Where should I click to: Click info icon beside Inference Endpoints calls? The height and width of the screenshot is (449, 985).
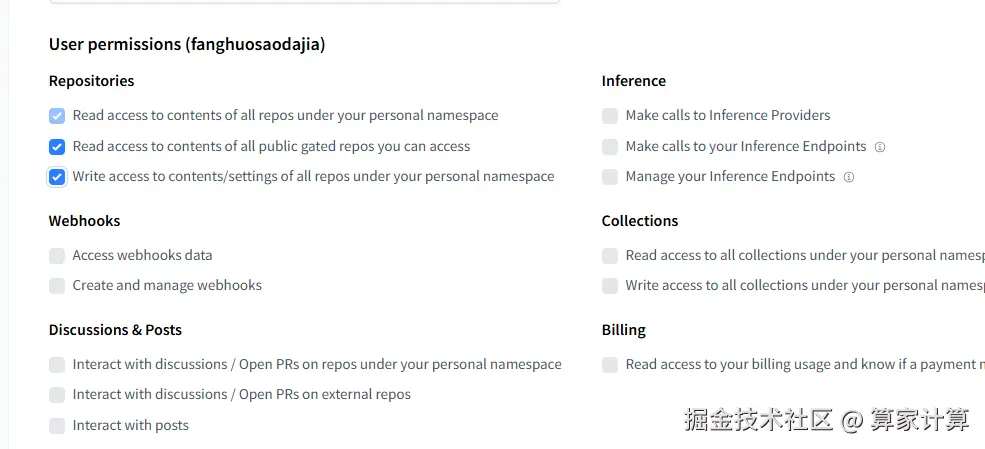(x=880, y=147)
